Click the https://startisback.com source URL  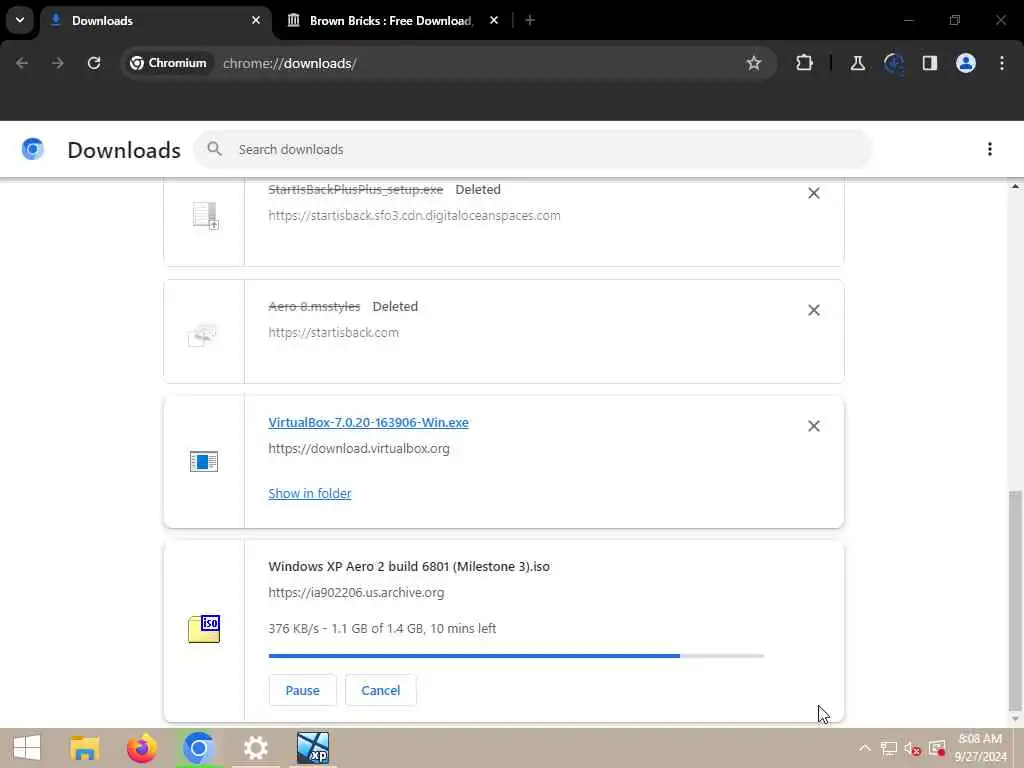(333, 332)
